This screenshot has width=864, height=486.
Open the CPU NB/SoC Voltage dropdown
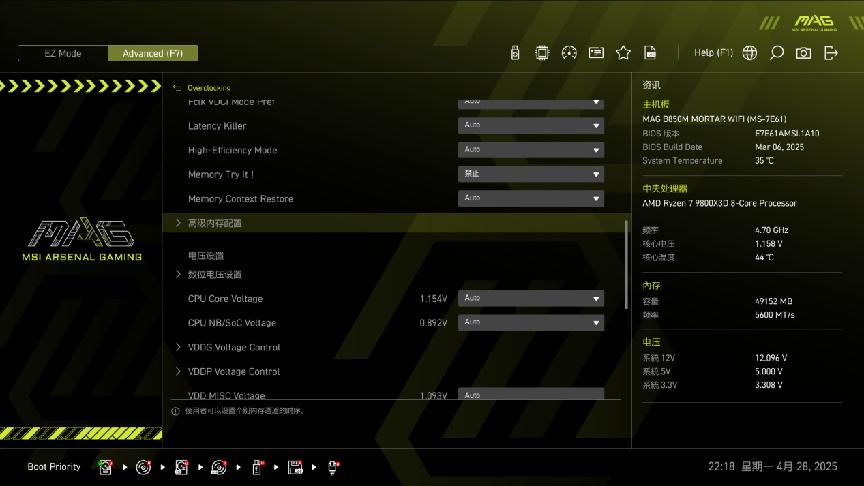point(531,323)
